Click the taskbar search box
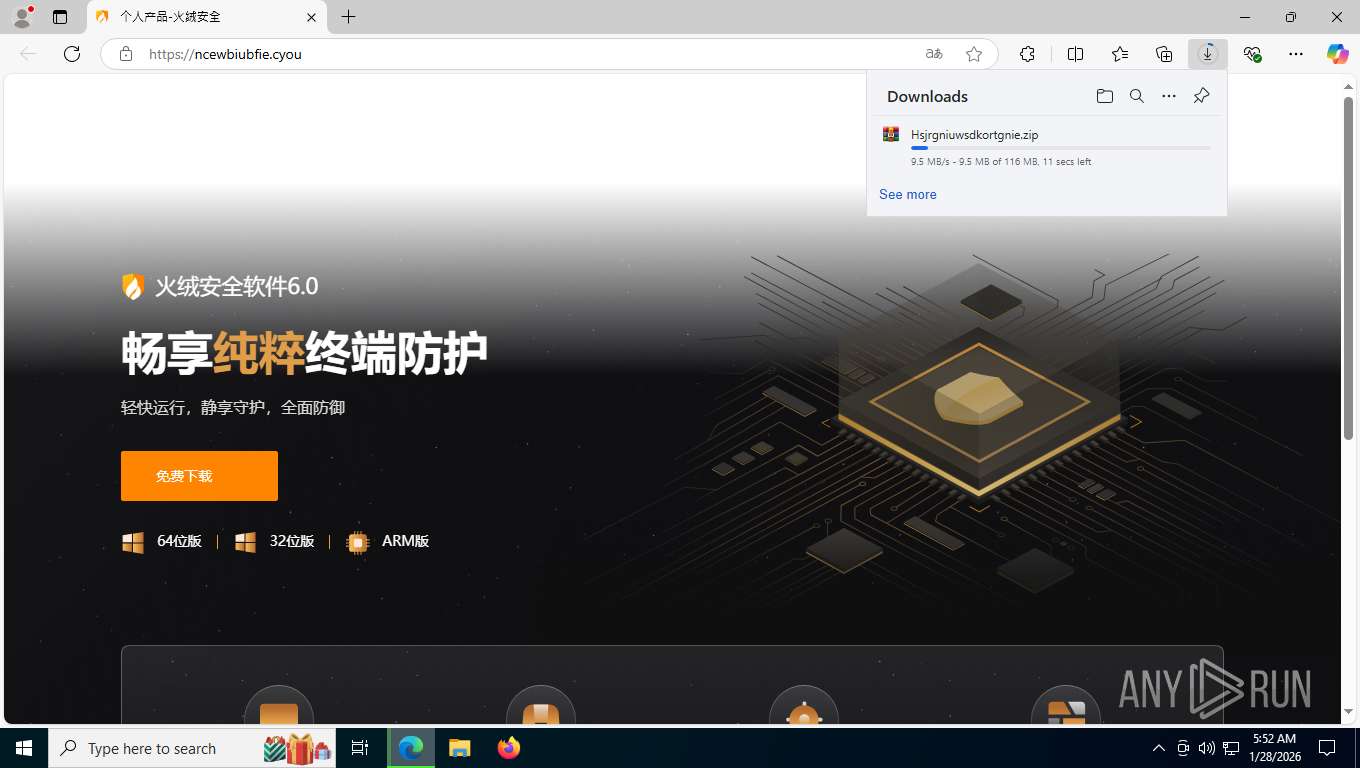This screenshot has height=768, width=1360. click(x=193, y=748)
